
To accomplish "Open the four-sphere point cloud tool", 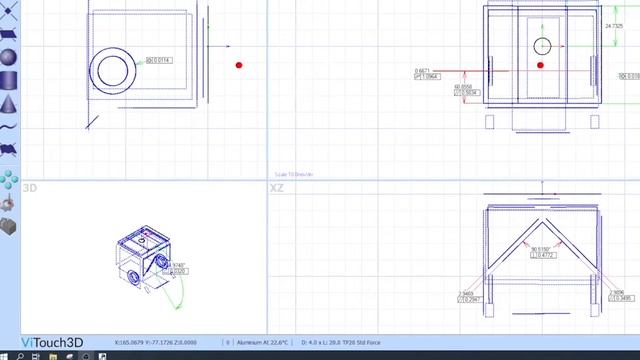I will (9, 180).
